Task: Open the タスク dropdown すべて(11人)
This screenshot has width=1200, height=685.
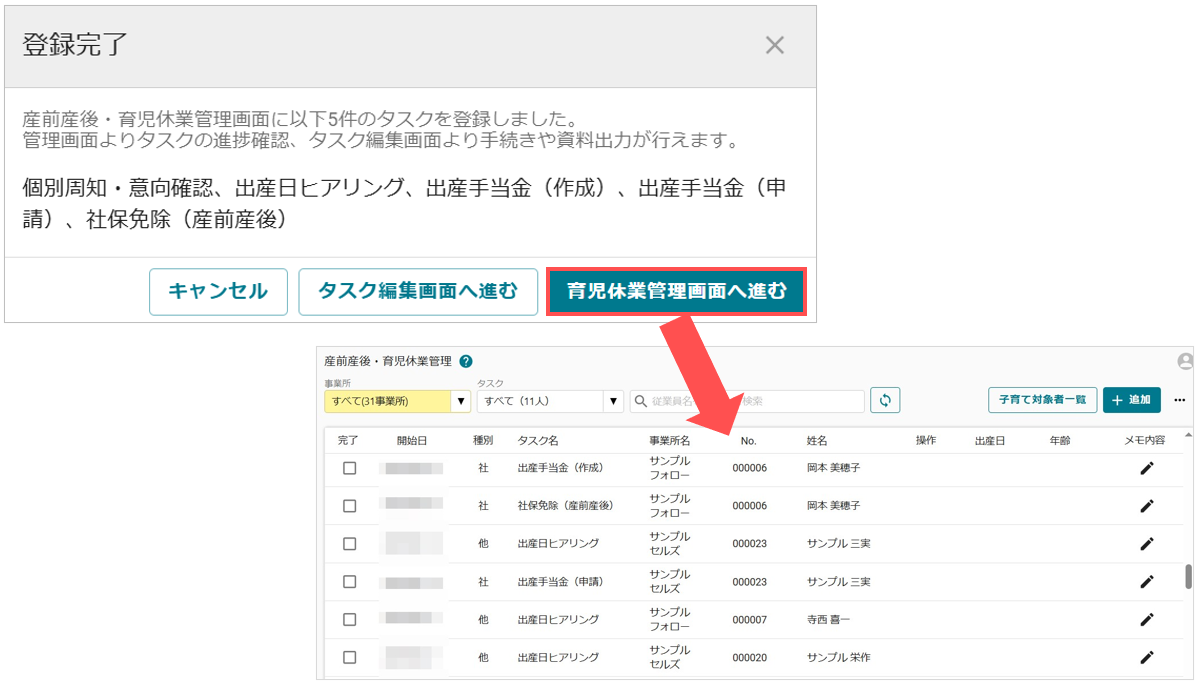Action: (x=550, y=401)
